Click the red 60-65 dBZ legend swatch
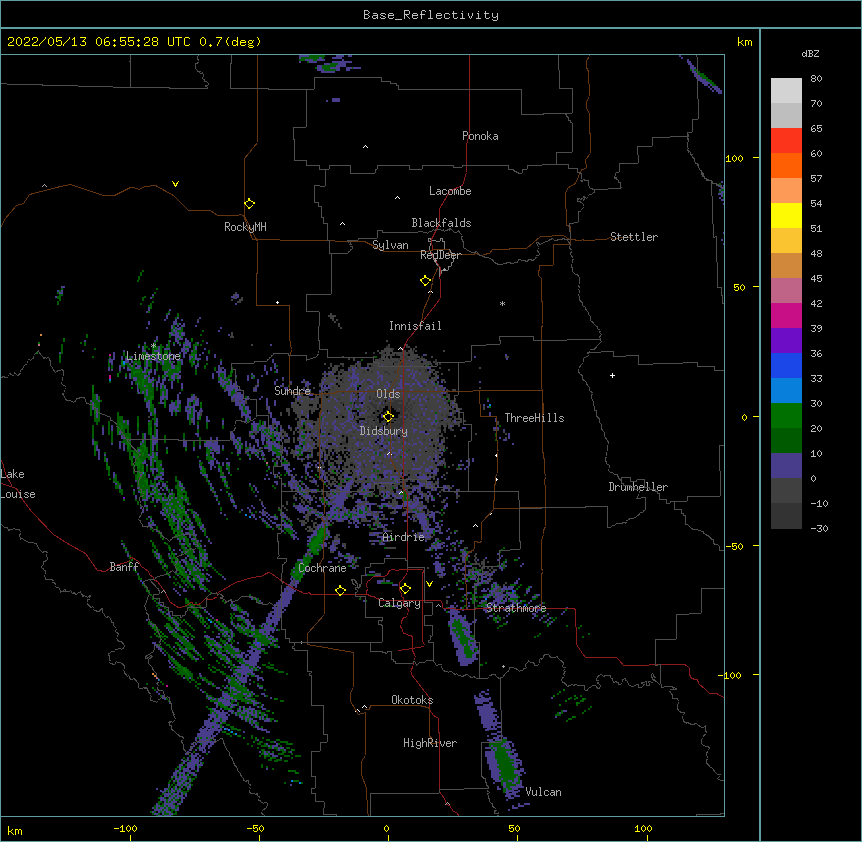 point(786,141)
